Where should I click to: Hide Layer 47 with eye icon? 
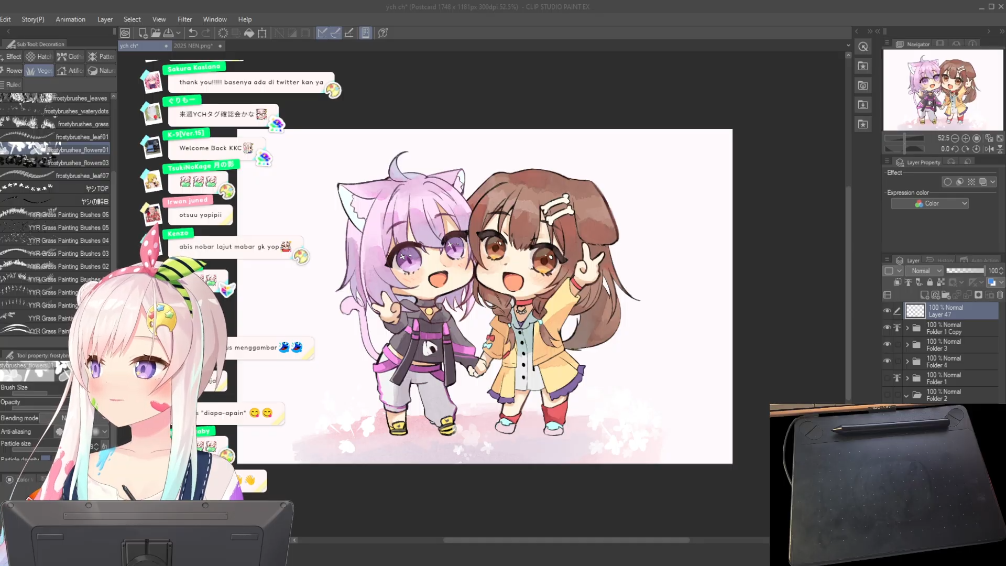[887, 311]
